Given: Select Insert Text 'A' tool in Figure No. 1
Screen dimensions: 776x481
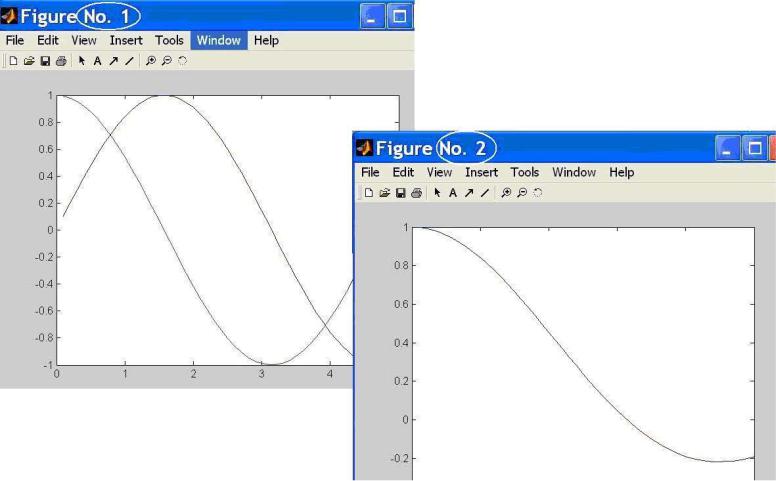Looking at the screenshot, I should point(97,61).
